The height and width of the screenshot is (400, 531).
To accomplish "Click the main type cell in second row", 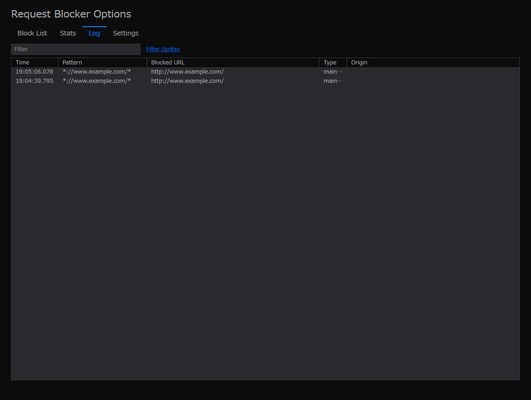I will pos(330,81).
